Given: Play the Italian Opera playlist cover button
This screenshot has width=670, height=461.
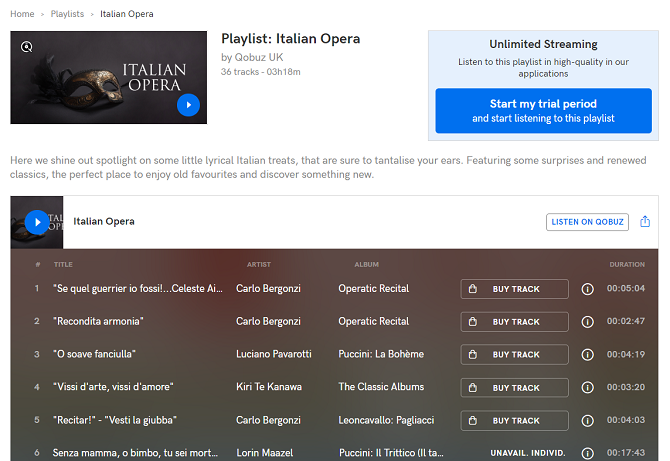Looking at the screenshot, I should point(188,104).
